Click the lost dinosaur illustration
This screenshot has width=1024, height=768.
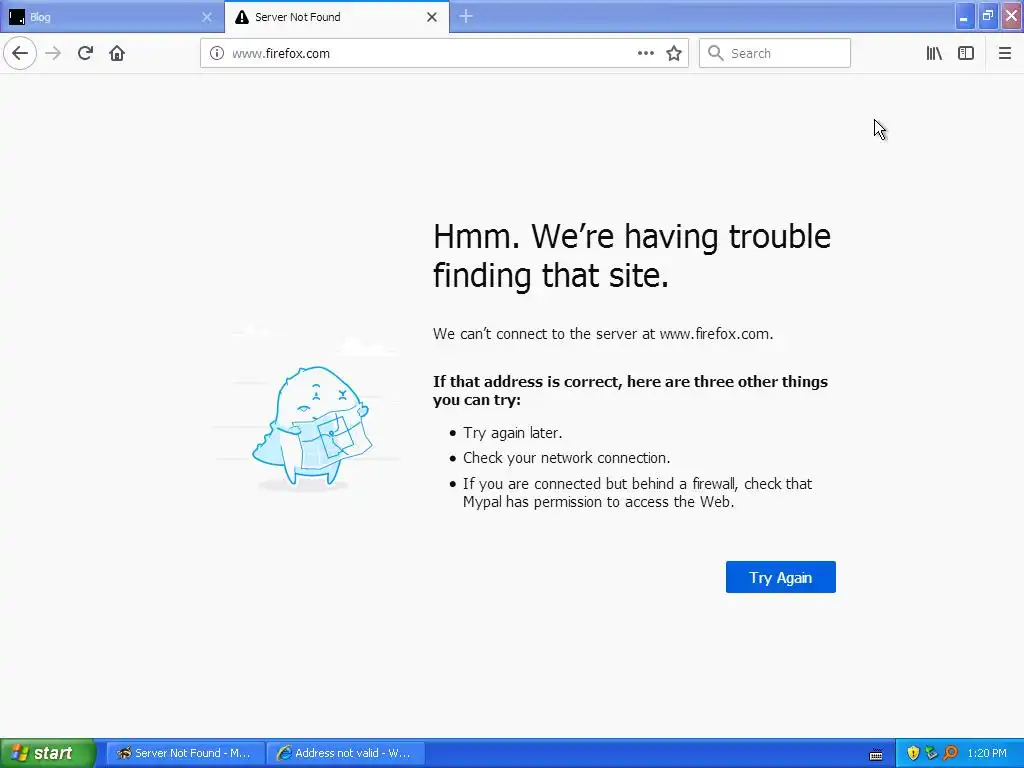(x=312, y=428)
